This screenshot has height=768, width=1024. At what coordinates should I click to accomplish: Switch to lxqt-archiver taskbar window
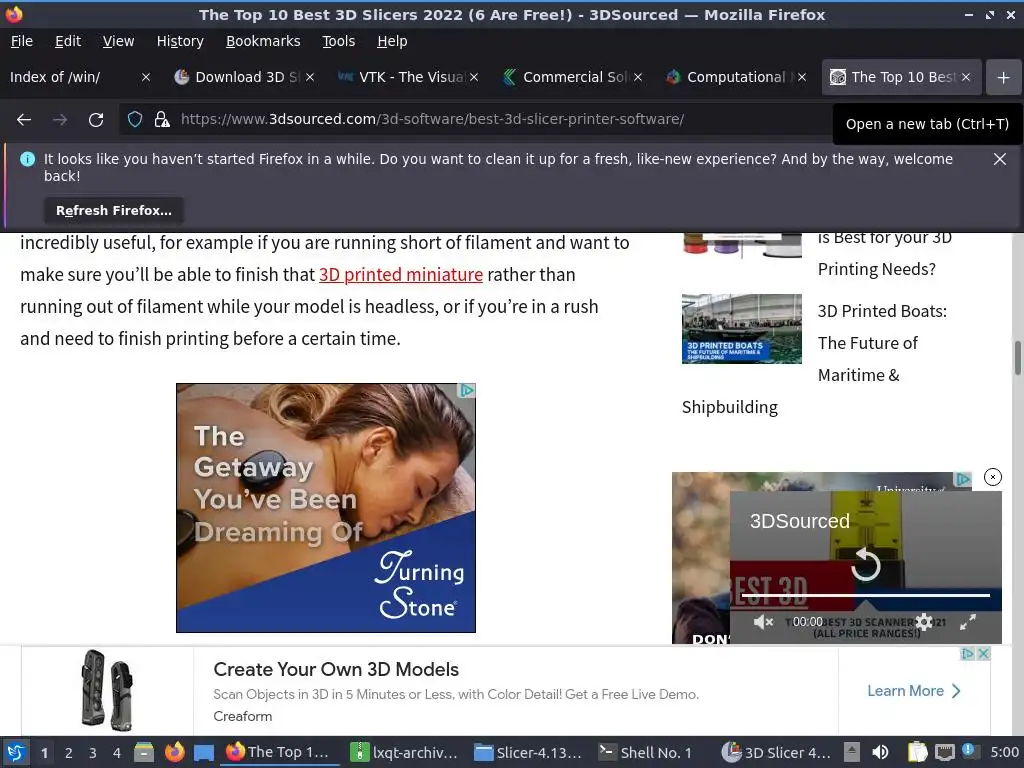[404, 752]
